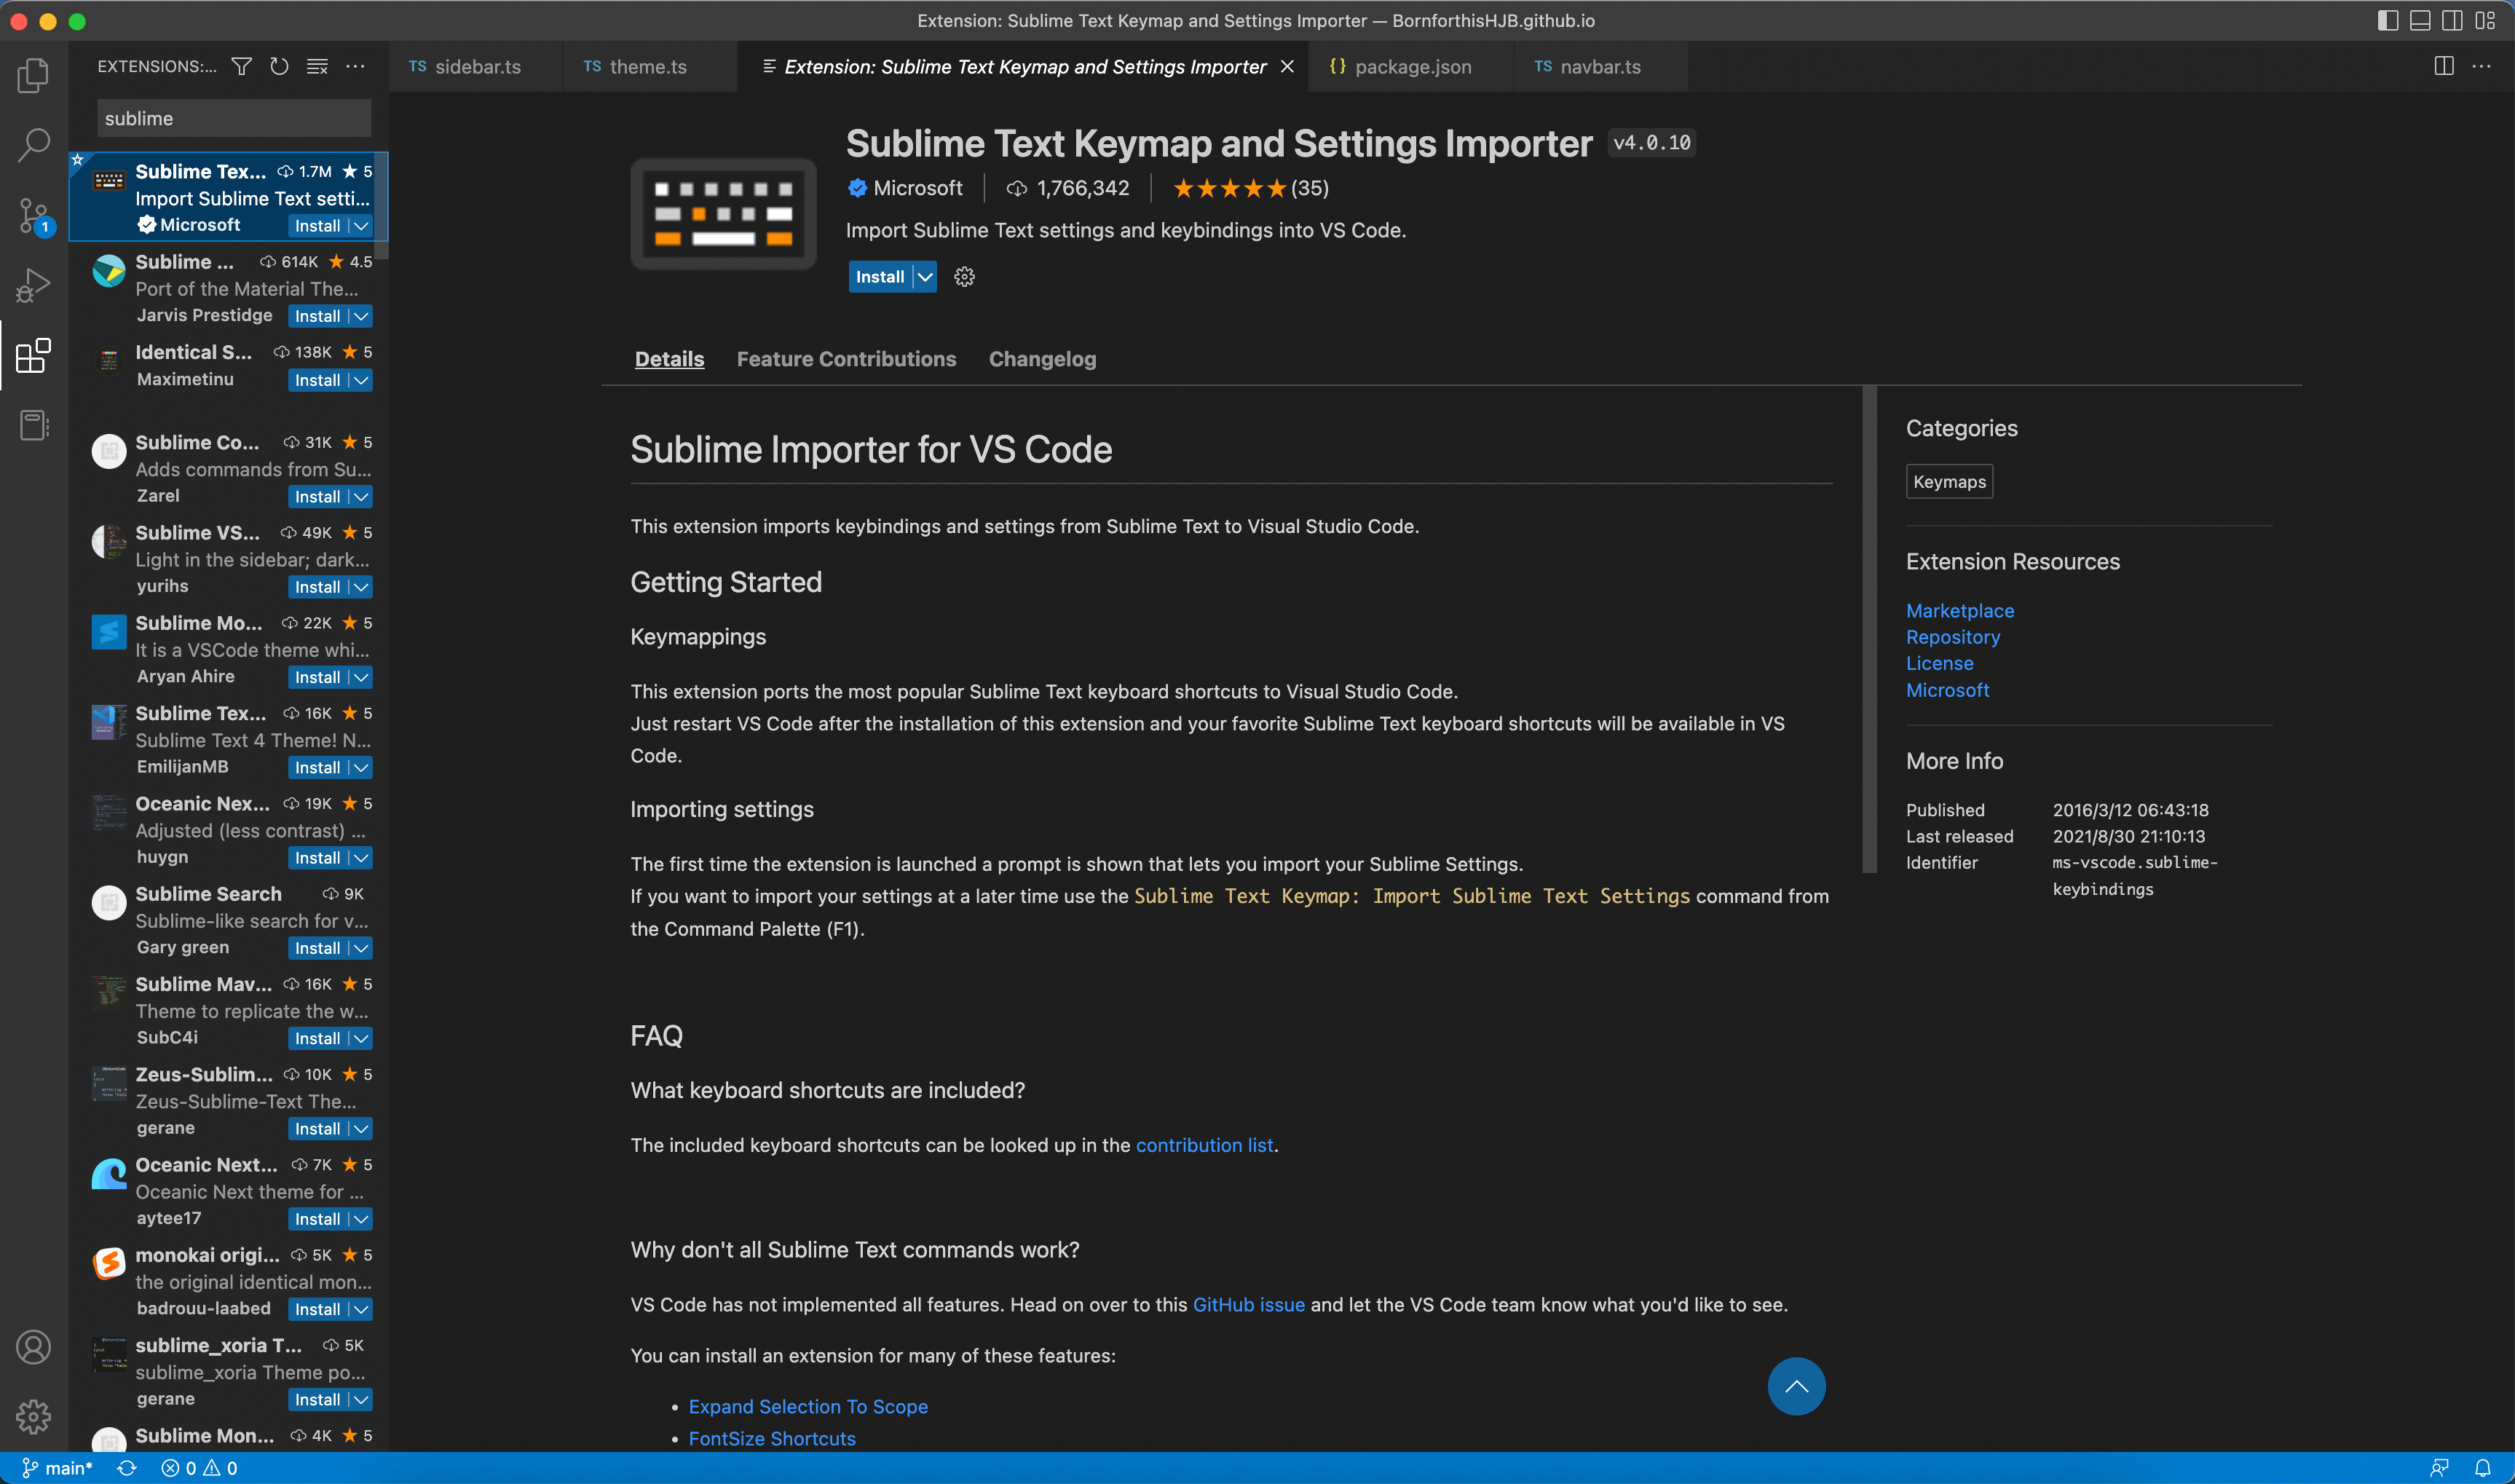Open the Feature Contributions tab

(x=846, y=359)
